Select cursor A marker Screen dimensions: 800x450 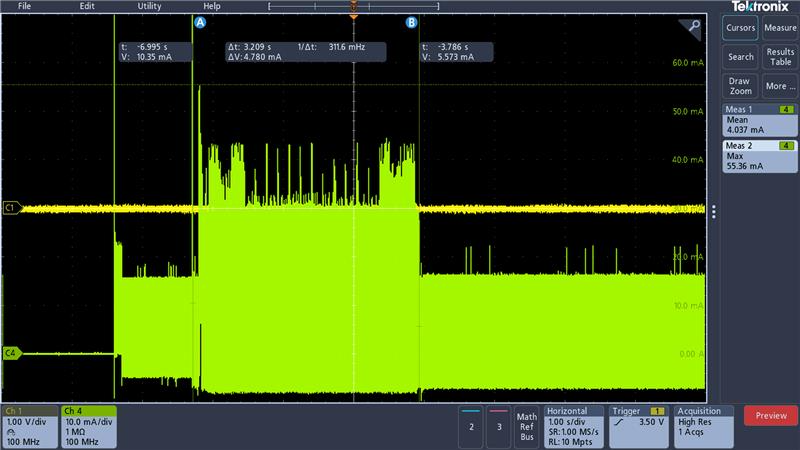(x=200, y=22)
